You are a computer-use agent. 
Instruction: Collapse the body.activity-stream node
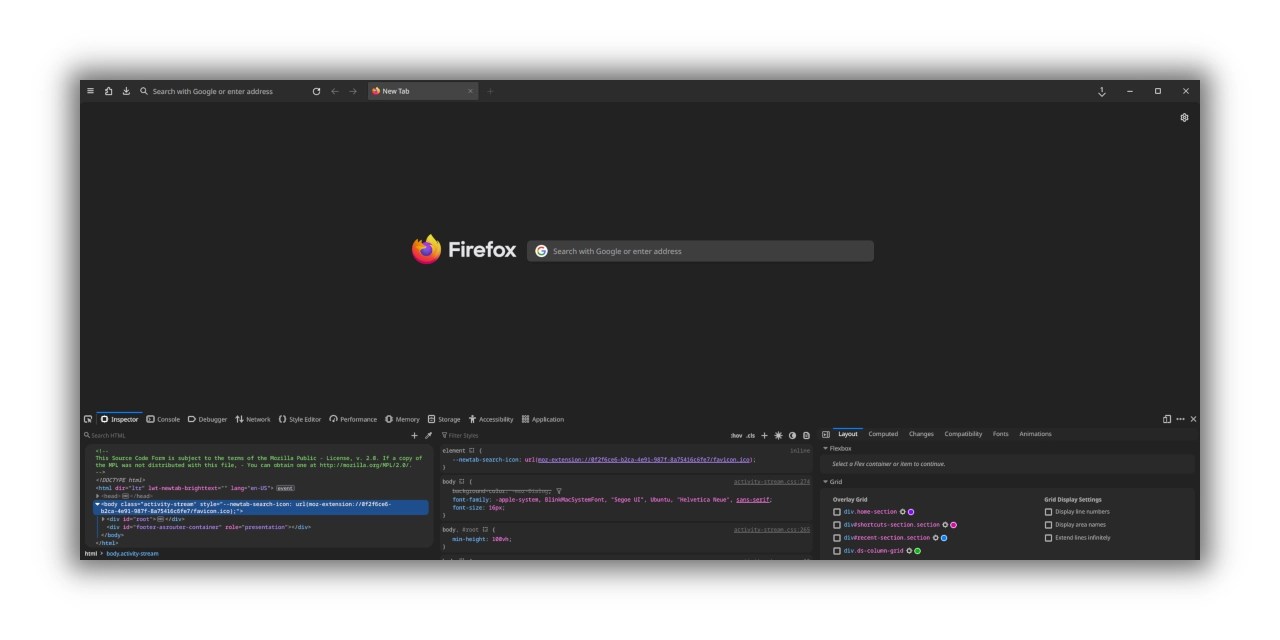point(97,504)
